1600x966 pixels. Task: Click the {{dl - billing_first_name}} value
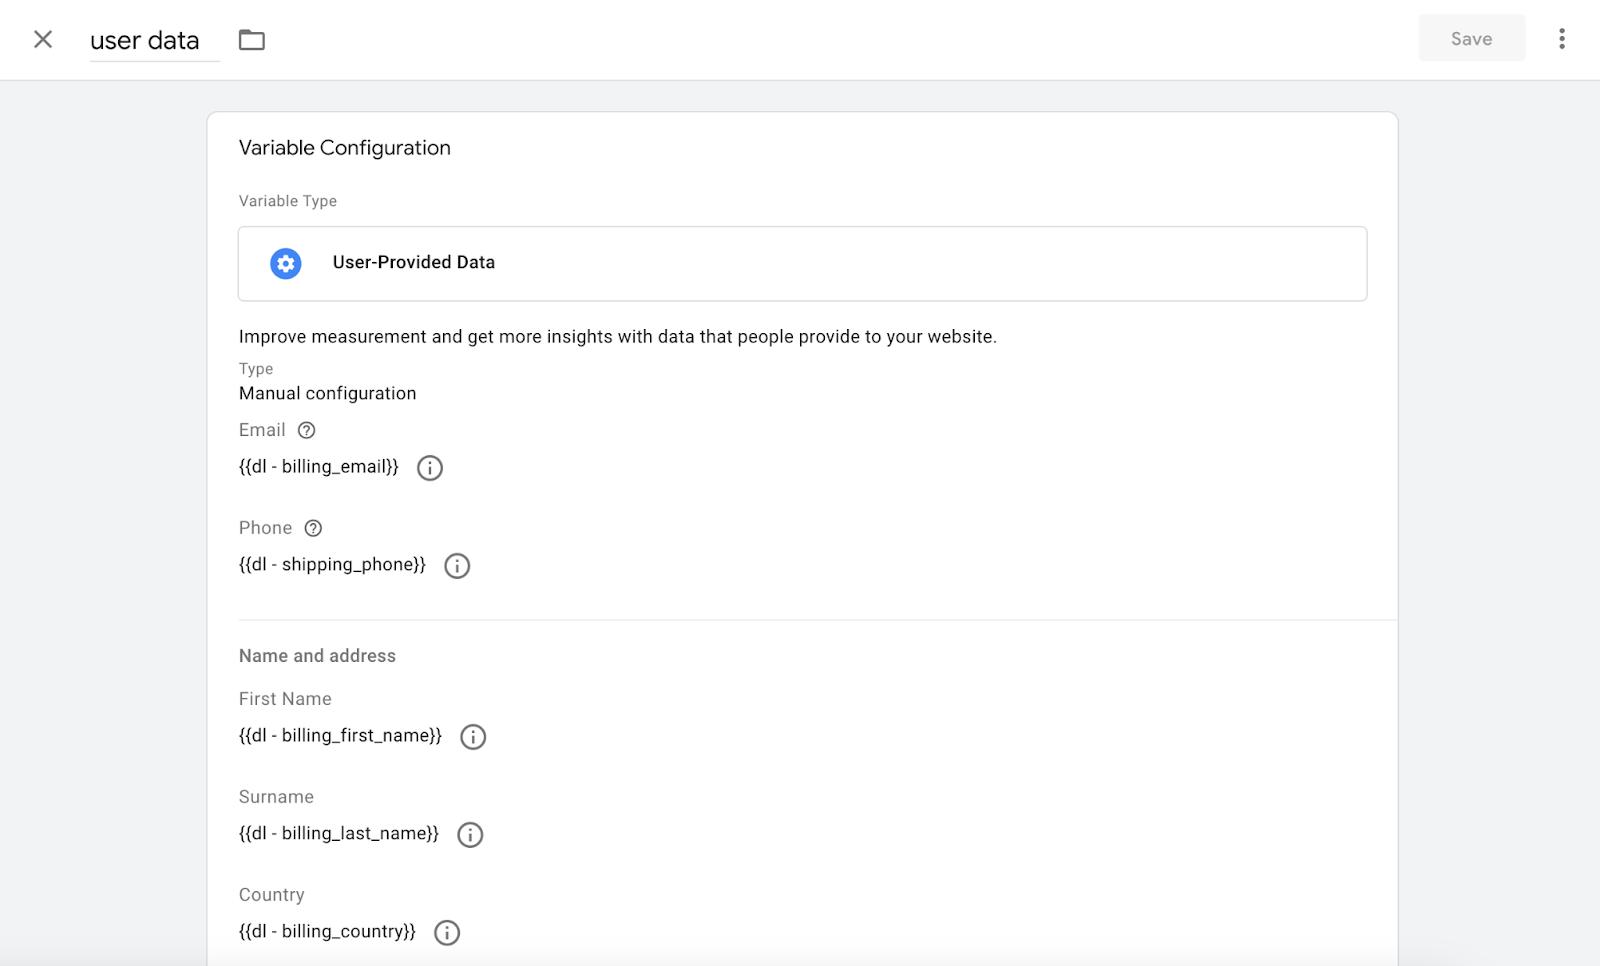point(340,736)
